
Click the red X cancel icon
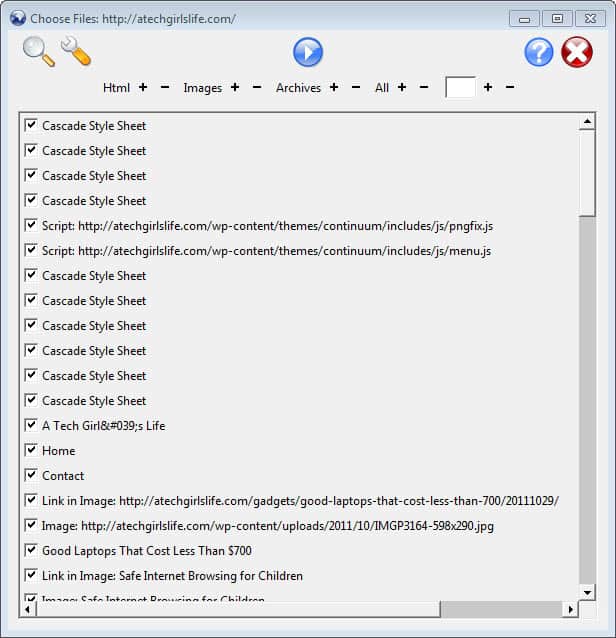[577, 52]
